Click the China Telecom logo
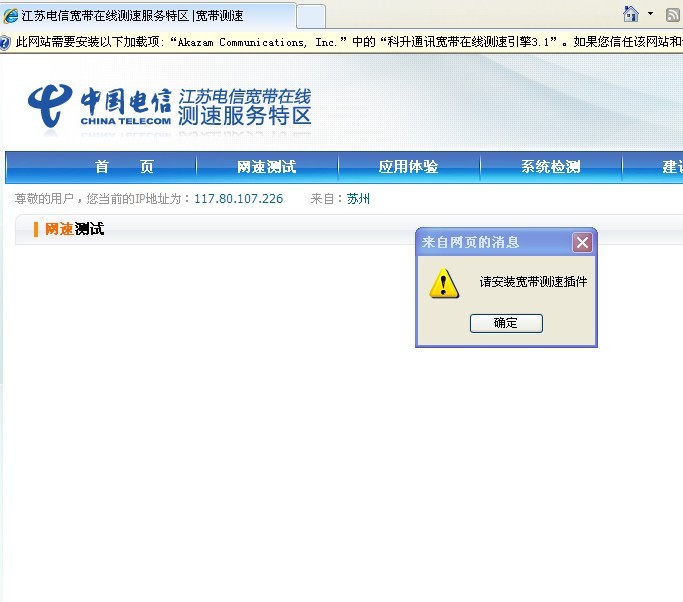This screenshot has height=602, width=683. tap(99, 107)
